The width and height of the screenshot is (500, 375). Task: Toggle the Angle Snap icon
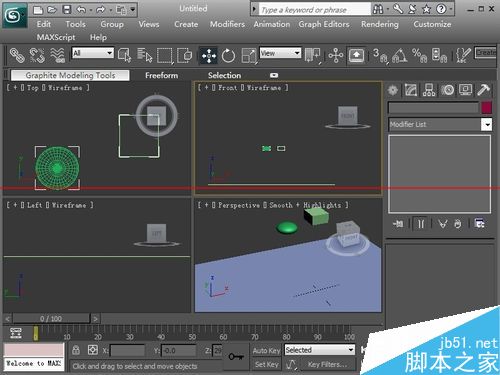pos(400,55)
